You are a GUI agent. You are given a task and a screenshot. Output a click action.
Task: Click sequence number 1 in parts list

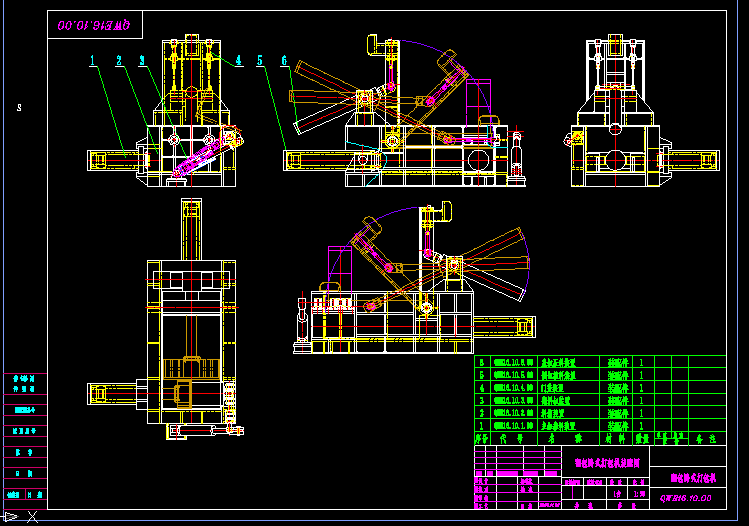click(x=482, y=426)
